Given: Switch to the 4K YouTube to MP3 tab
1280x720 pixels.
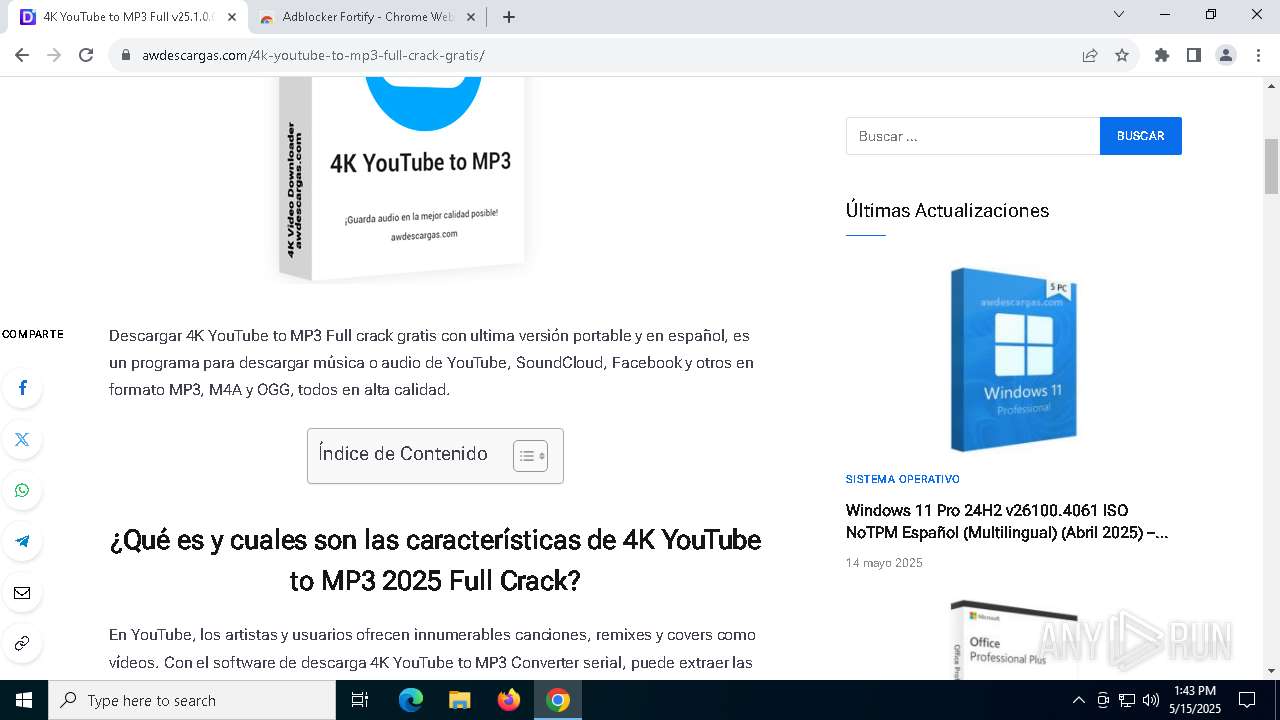Looking at the screenshot, I should click(128, 17).
